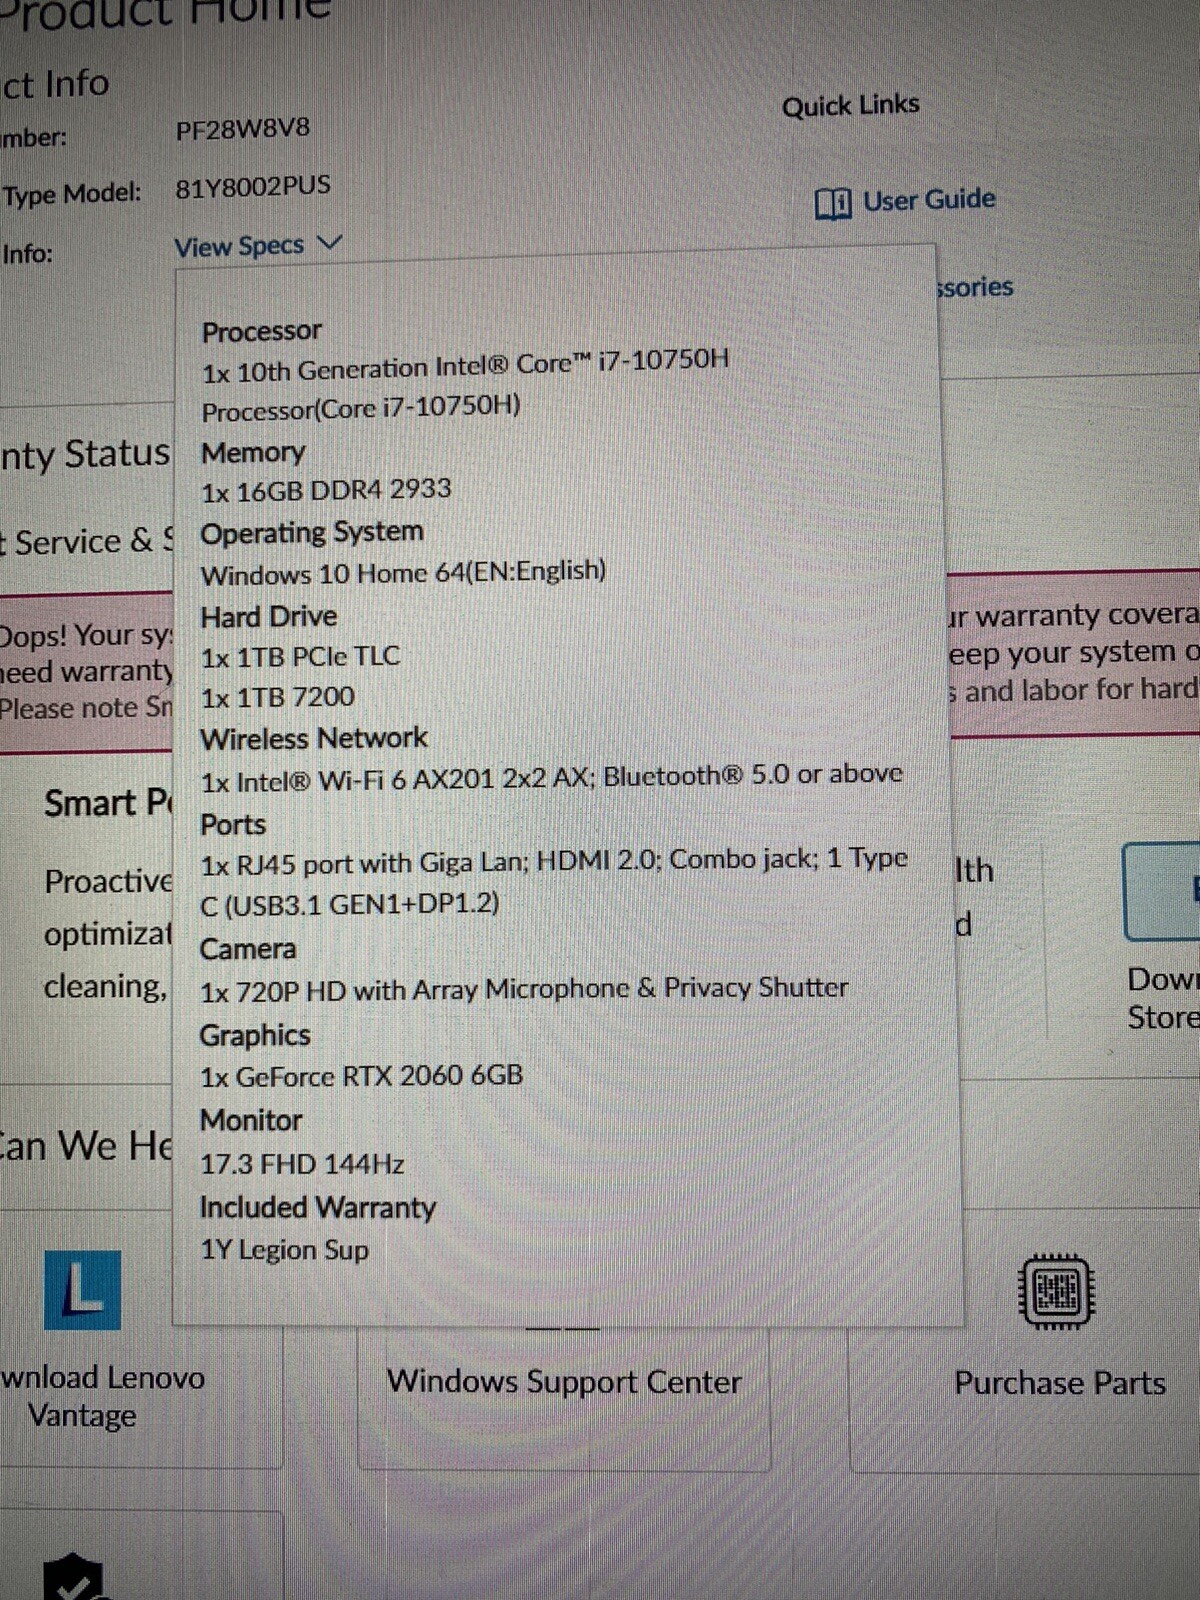Screen dimensions: 1200x1600
Task: Click the Quick Links heading
Action: coord(850,106)
